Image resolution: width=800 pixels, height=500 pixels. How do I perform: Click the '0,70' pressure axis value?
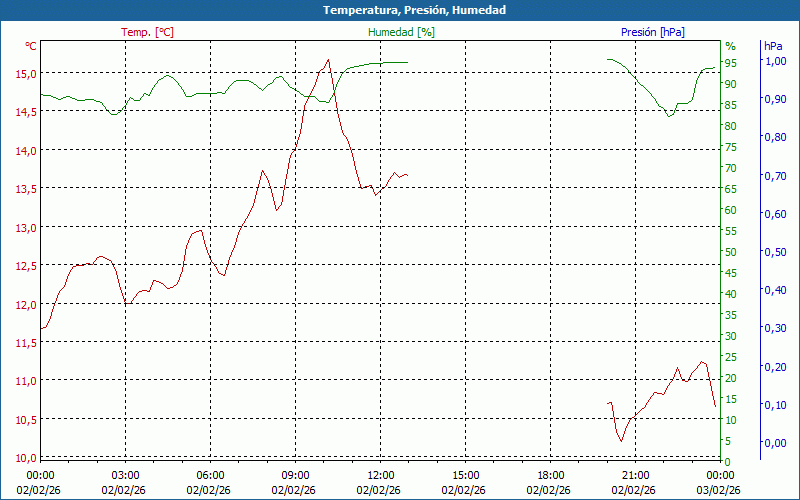click(775, 176)
